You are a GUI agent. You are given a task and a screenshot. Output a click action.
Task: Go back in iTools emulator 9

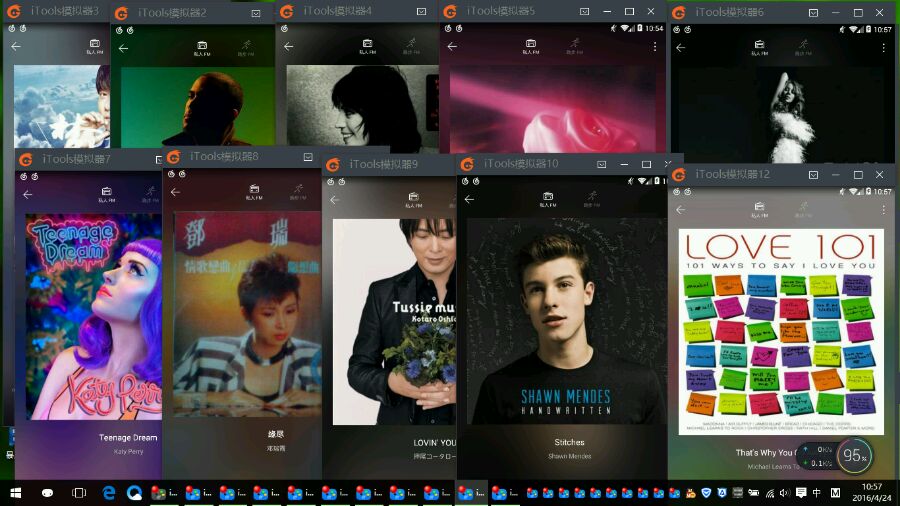335,200
